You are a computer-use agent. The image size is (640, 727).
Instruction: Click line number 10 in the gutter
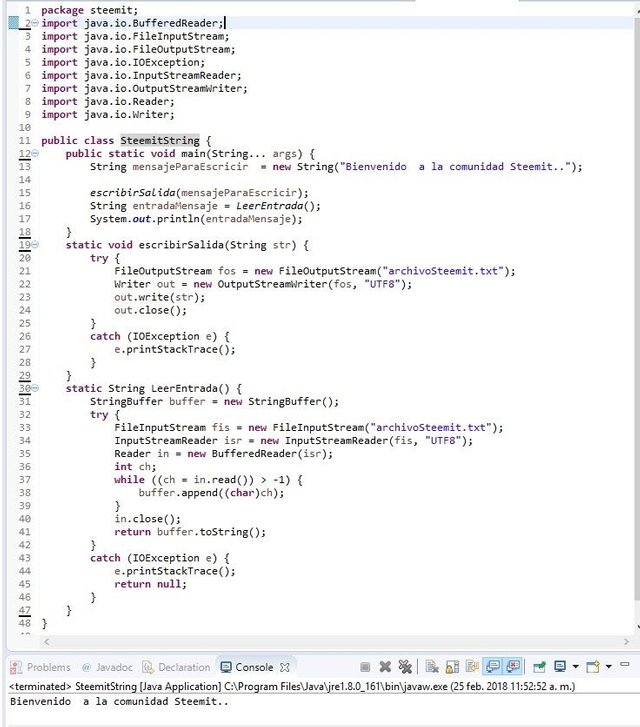pyautogui.click(x=25, y=128)
